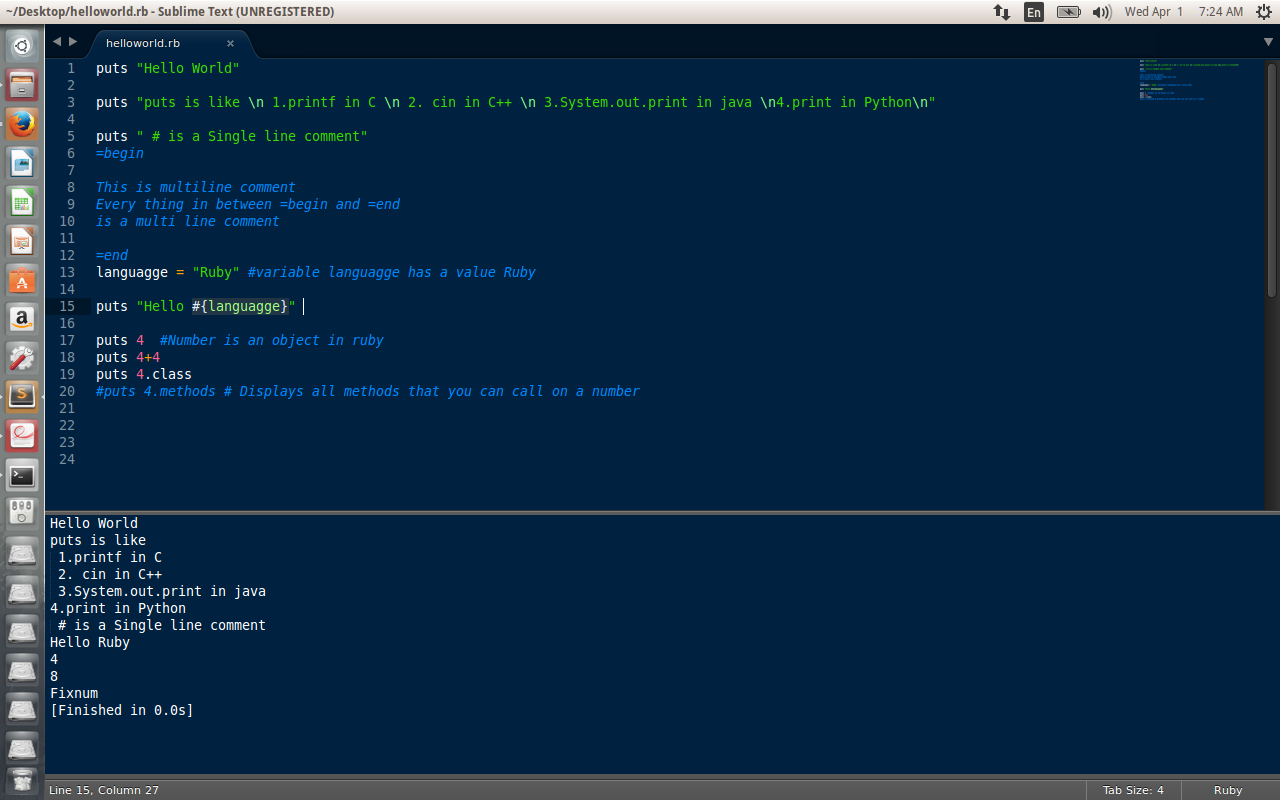The height and width of the screenshot is (800, 1280).
Task: Open LibreOffice Impress from the launcher
Action: point(21,240)
